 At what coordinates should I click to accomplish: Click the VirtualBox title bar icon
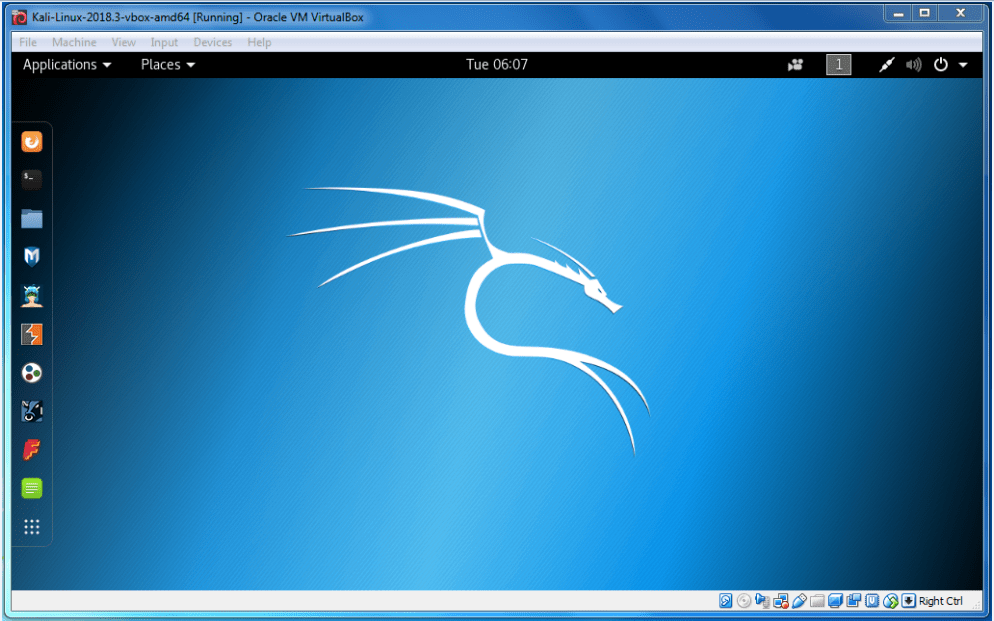pyautogui.click(x=20, y=17)
